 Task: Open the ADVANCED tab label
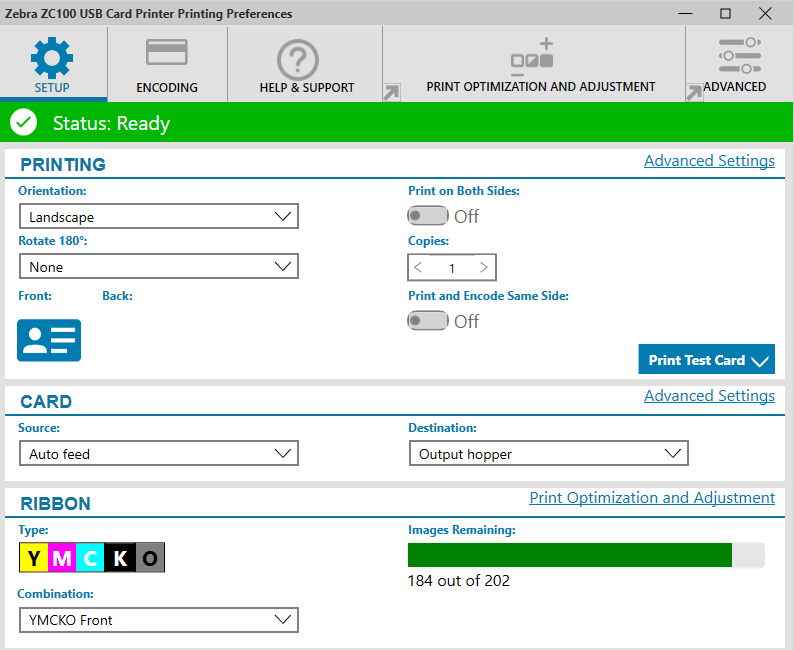(735, 87)
